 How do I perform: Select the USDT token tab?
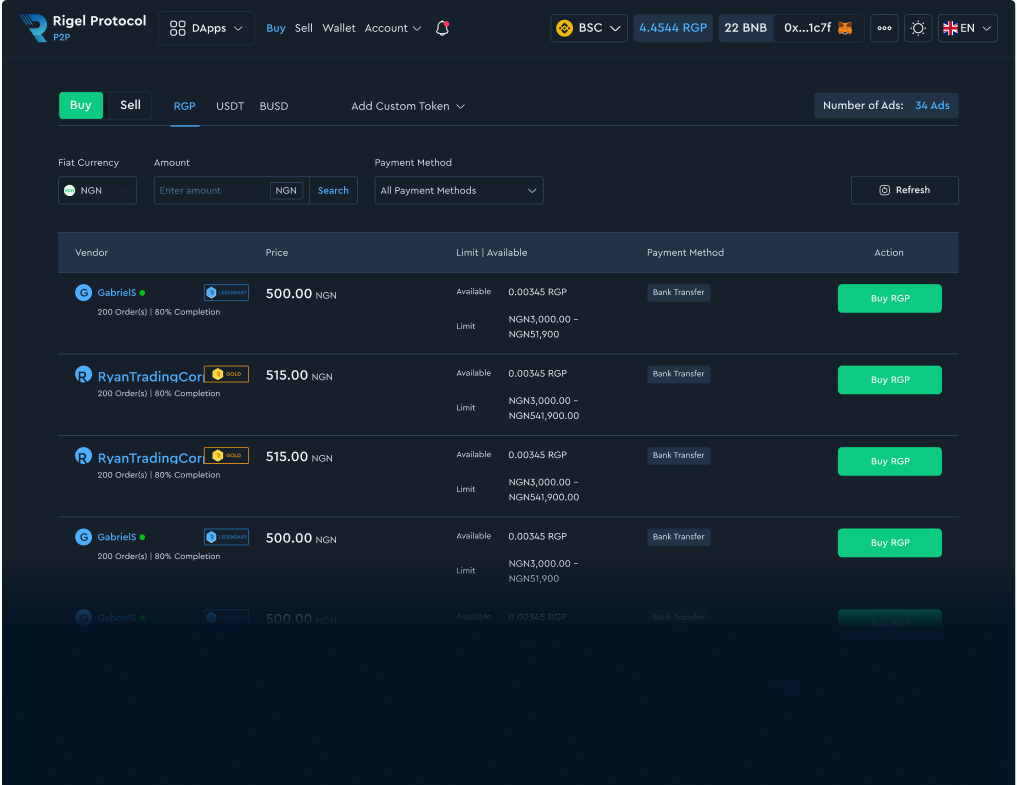click(x=230, y=106)
